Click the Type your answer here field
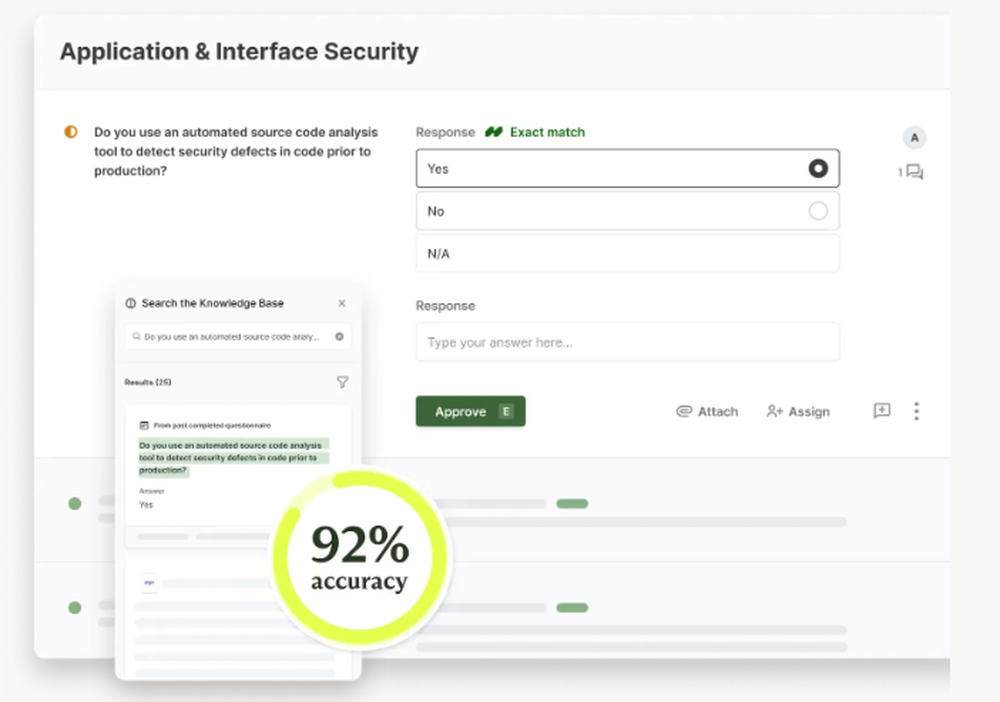Screen dimensions: 1000x702 tap(628, 342)
